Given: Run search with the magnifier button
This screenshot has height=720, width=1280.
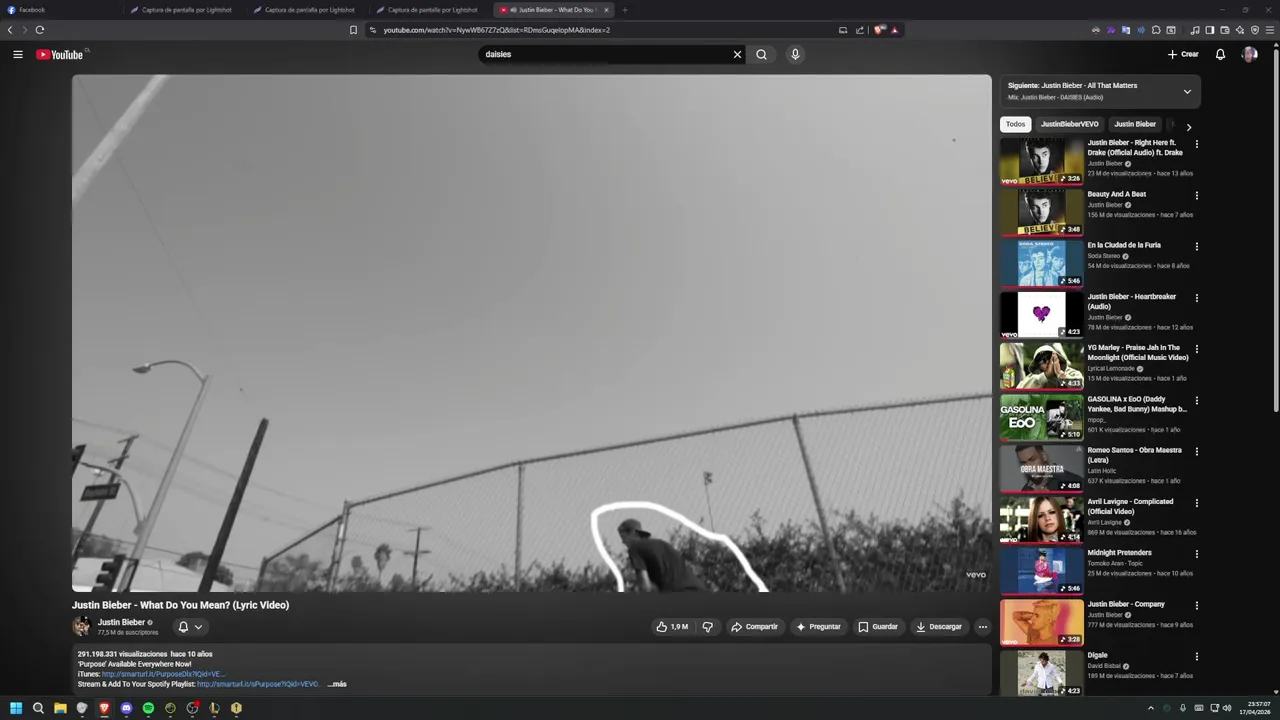Looking at the screenshot, I should [x=762, y=55].
